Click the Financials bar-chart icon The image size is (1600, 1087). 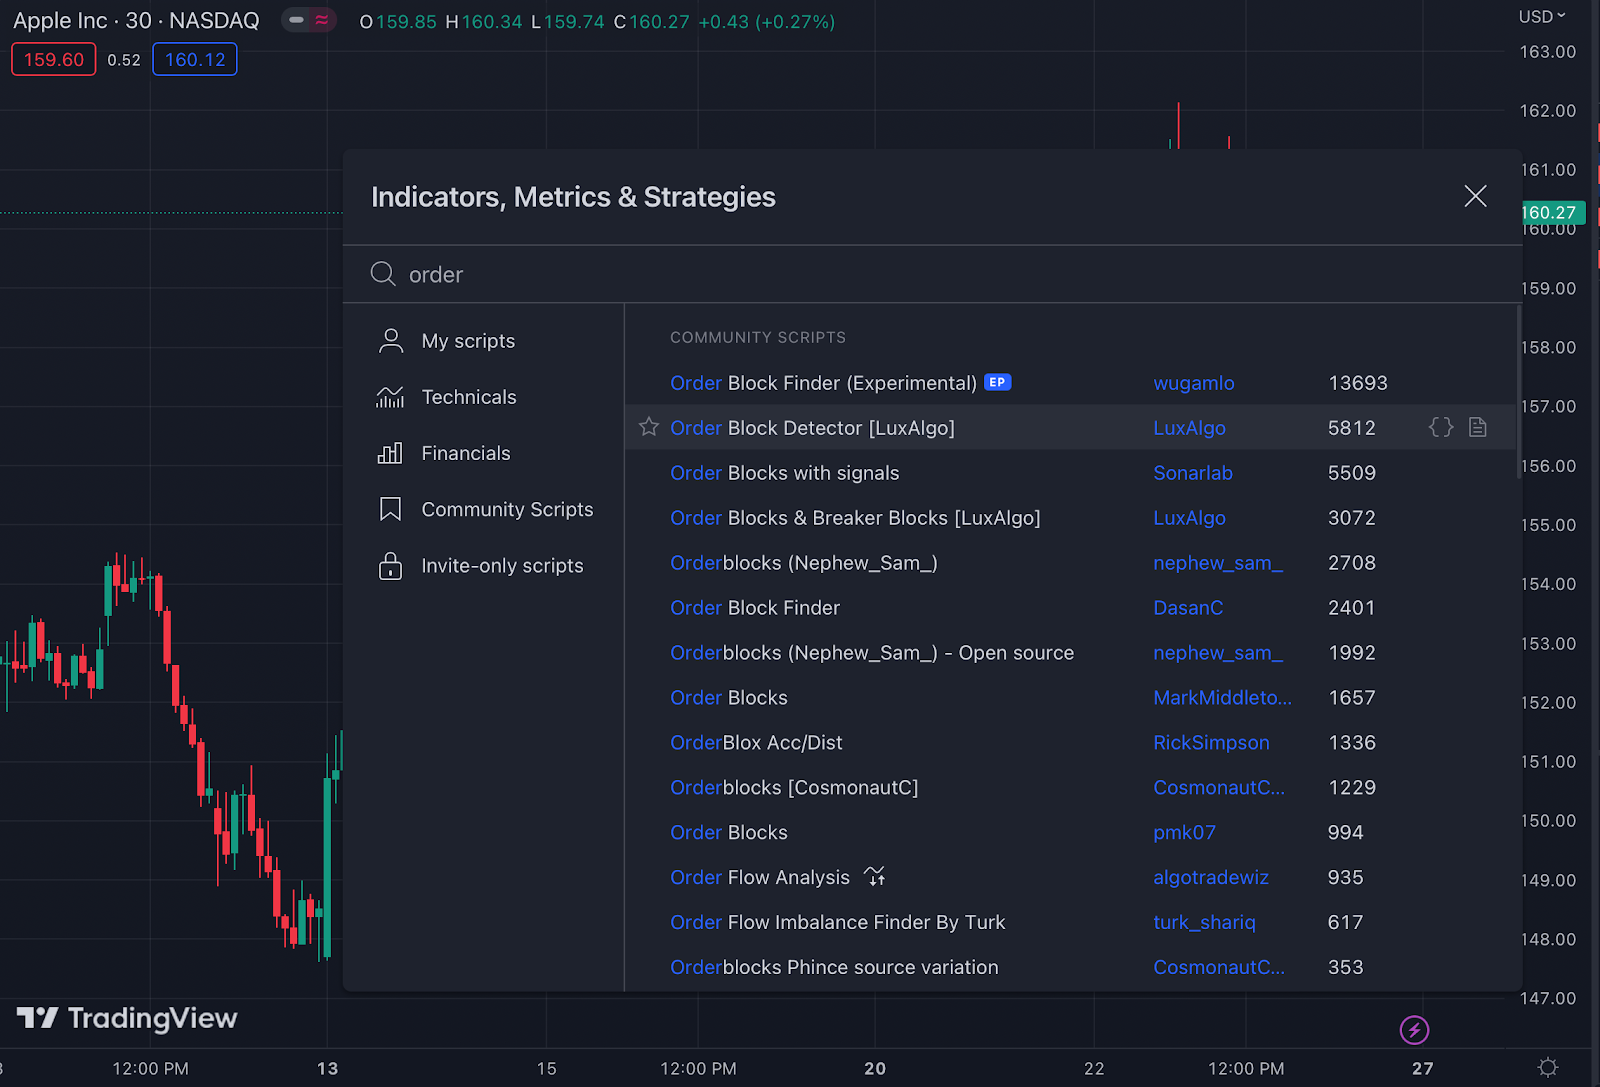pyautogui.click(x=389, y=452)
